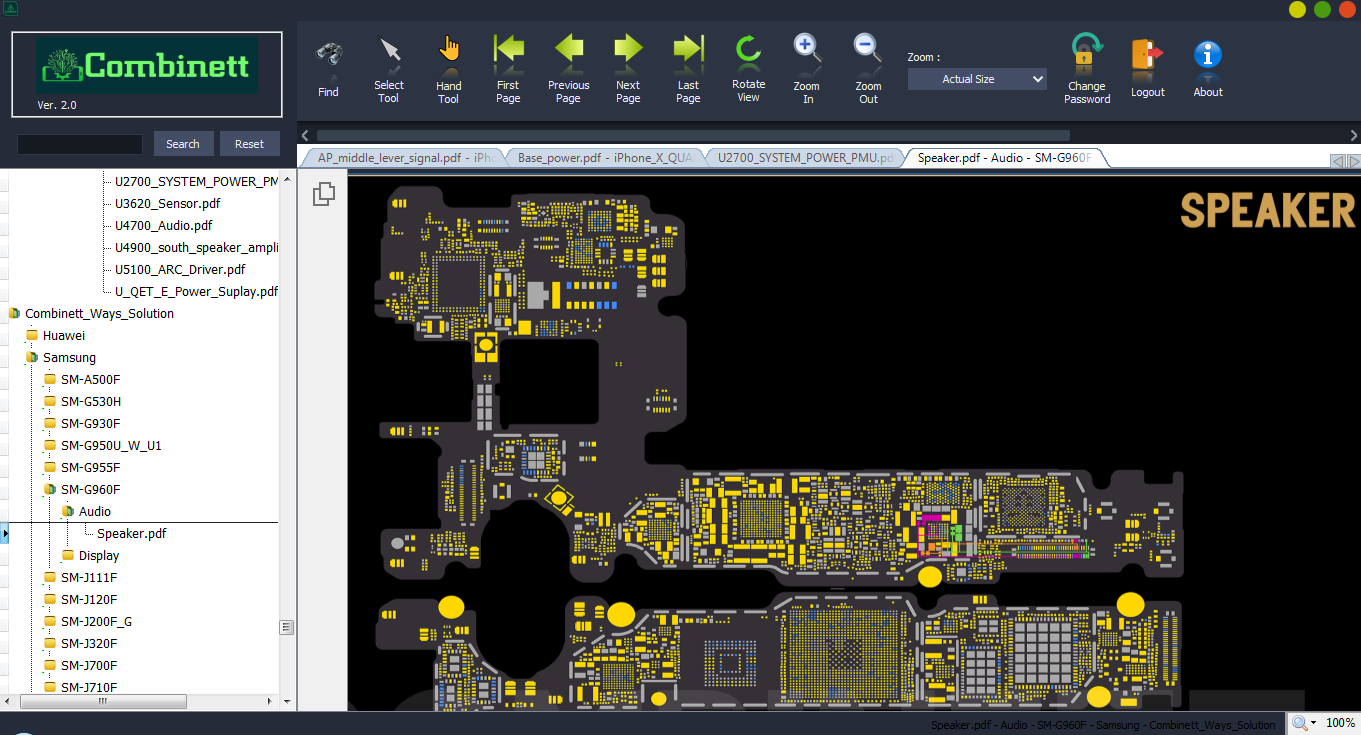This screenshot has height=735, width=1361.
Task: Switch to AP_middle_lever_signal.pdf tab
Action: coord(403,157)
